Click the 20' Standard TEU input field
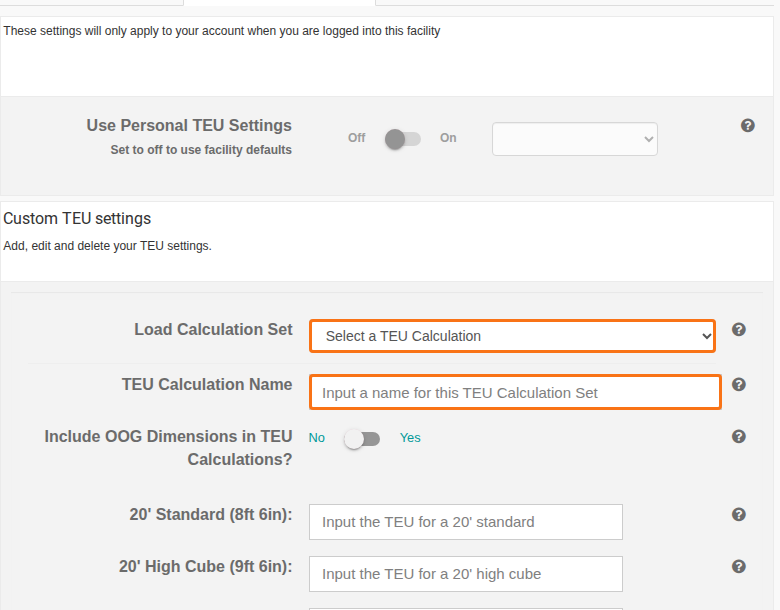780x610 pixels. [466, 522]
